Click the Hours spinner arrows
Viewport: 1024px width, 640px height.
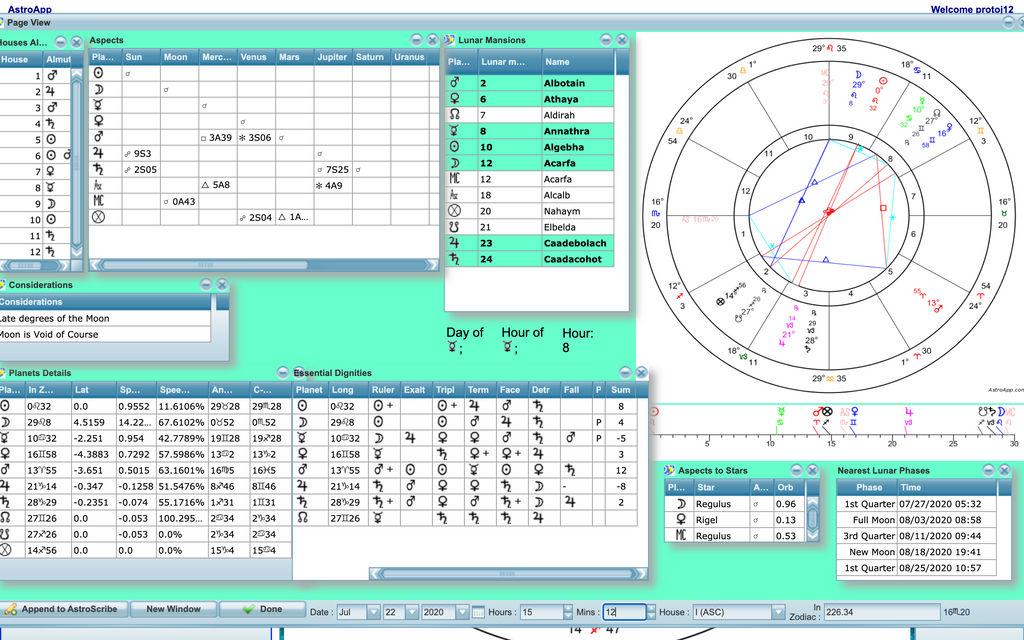pos(568,612)
